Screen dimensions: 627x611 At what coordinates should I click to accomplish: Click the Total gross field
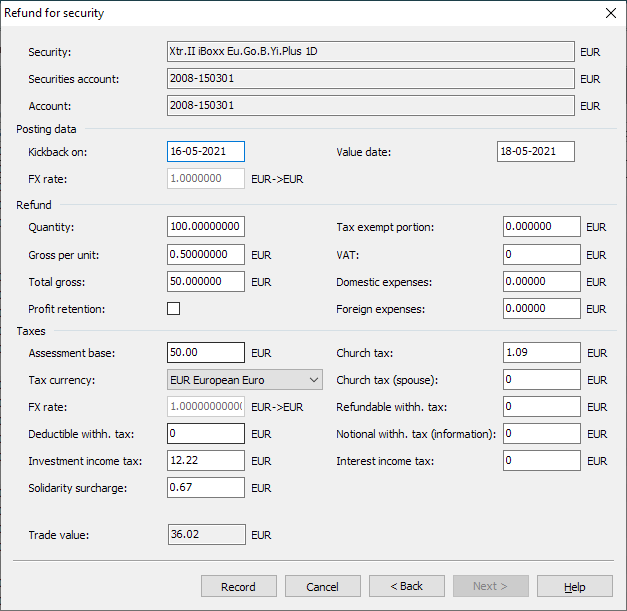[x=206, y=282]
